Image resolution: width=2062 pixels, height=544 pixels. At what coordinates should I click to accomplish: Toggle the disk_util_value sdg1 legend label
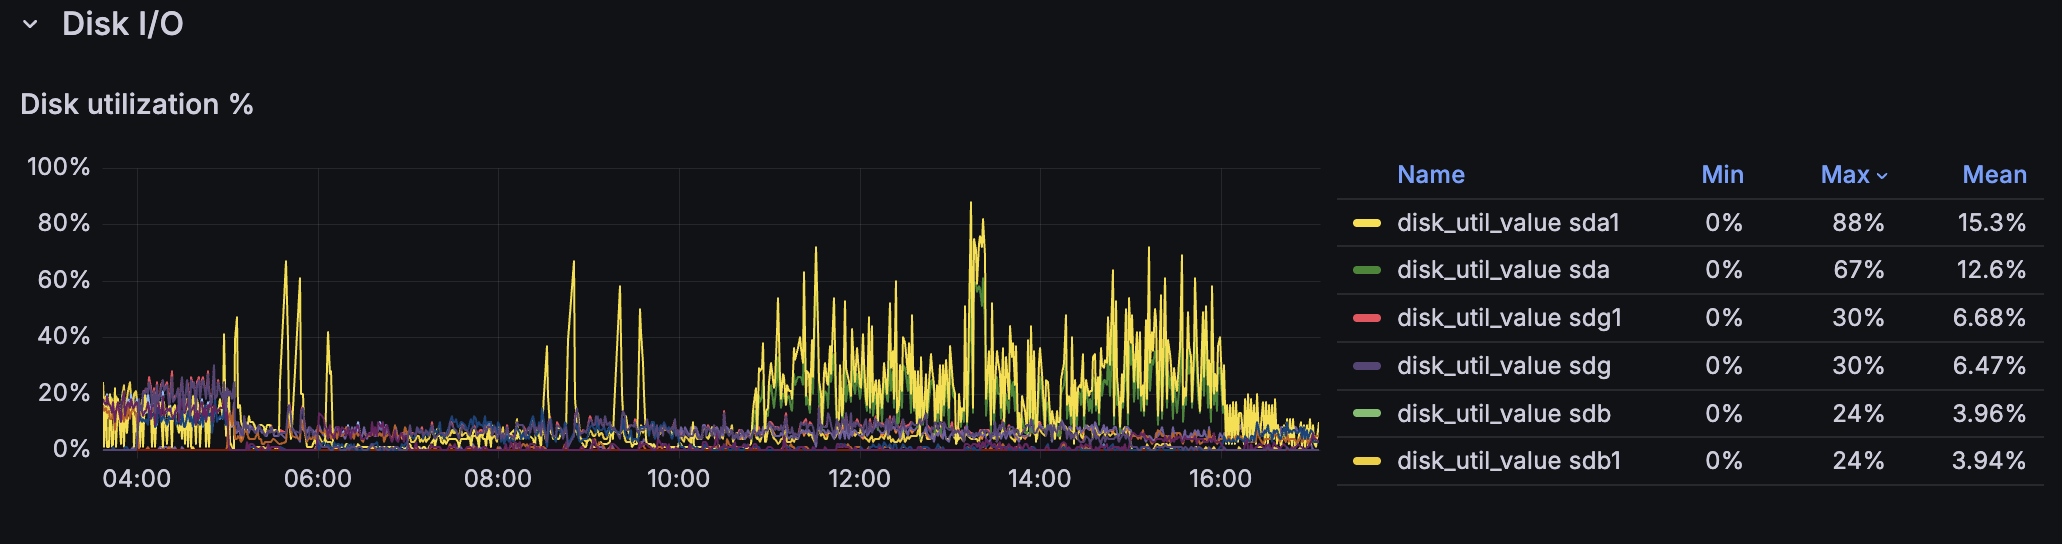click(x=1509, y=318)
